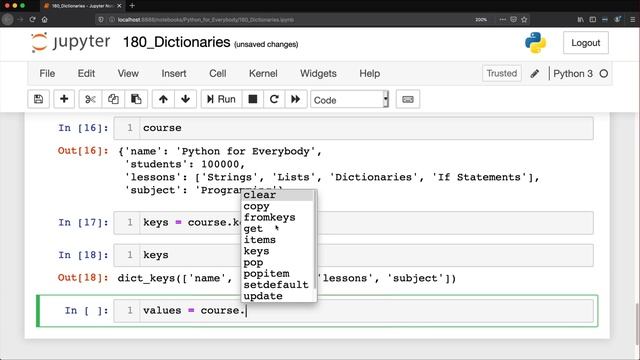640x360 pixels.
Task: Open the Insert menu
Action: coord(174,73)
